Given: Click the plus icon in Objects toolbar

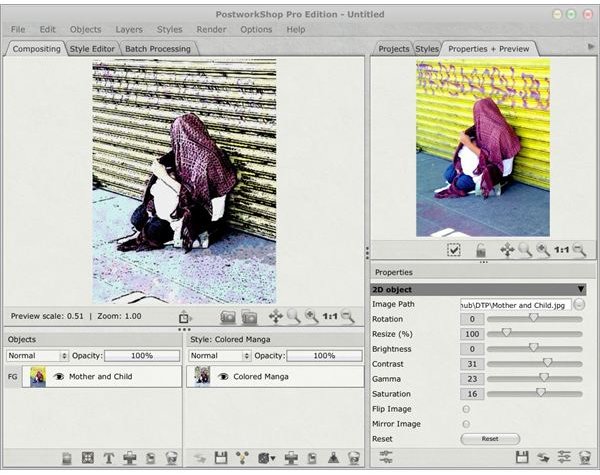Looking at the screenshot, I should coord(130,458).
